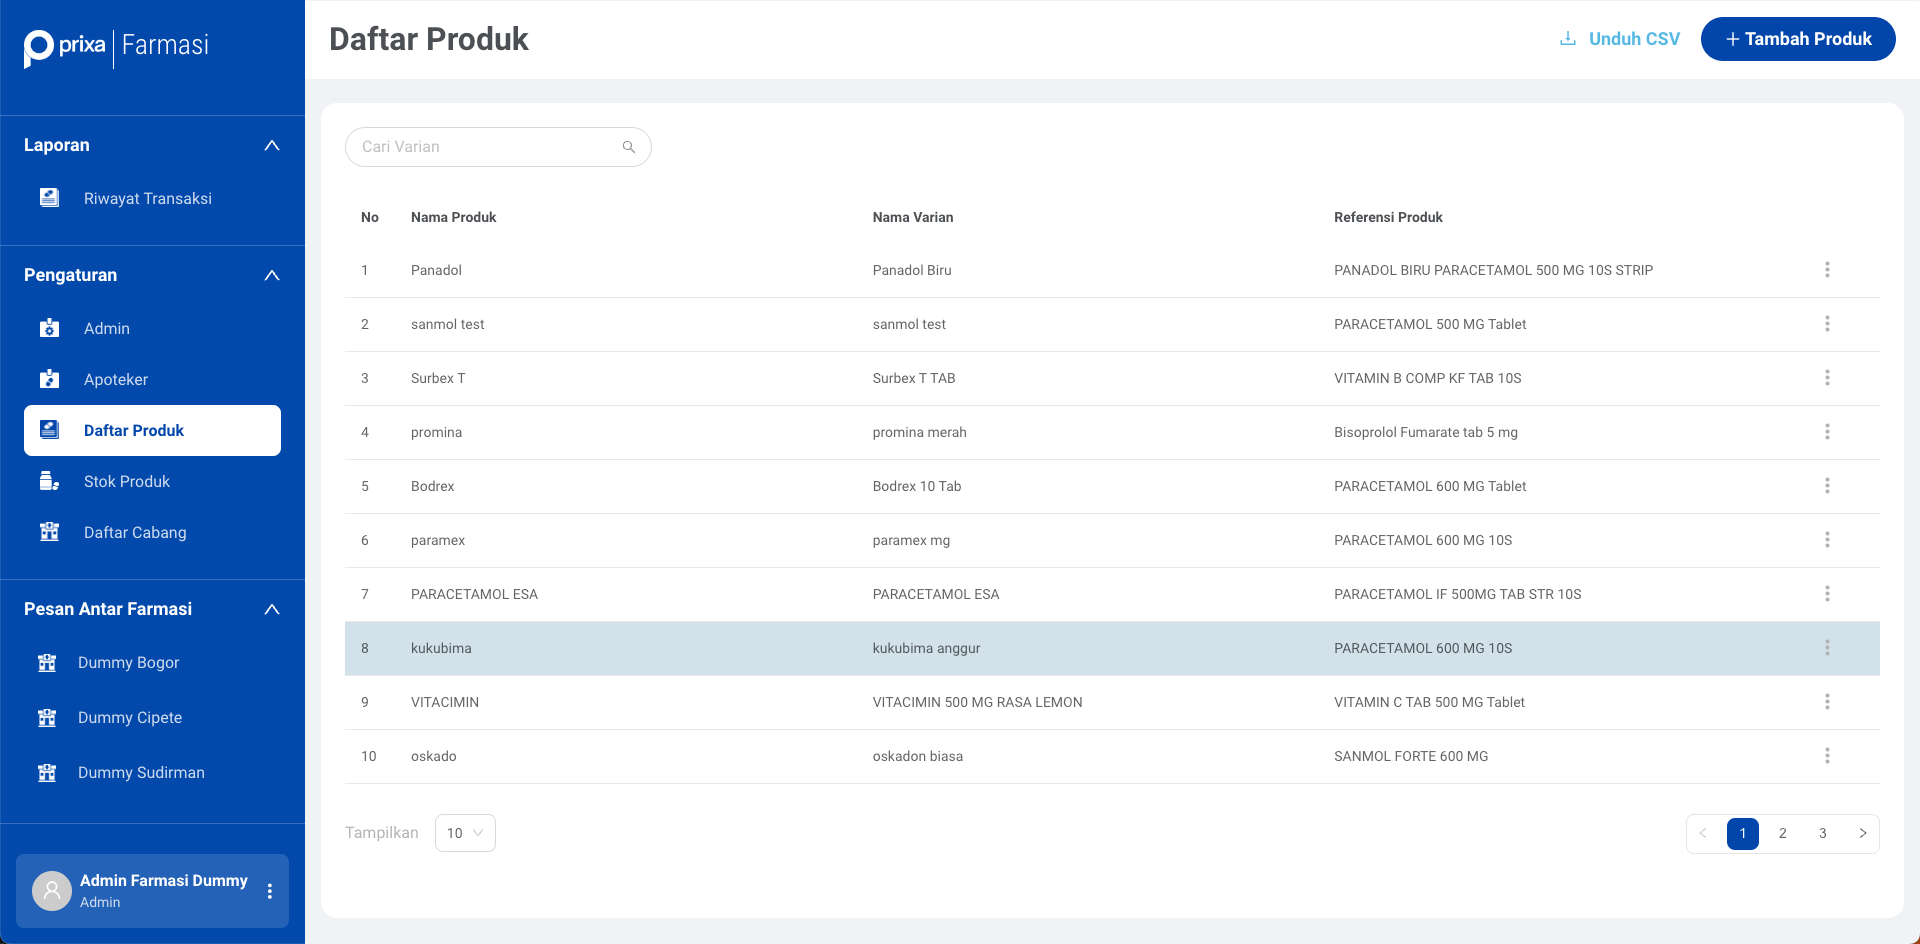This screenshot has height=944, width=1920.
Task: Download the list via Unduh CSV
Action: click(1620, 39)
